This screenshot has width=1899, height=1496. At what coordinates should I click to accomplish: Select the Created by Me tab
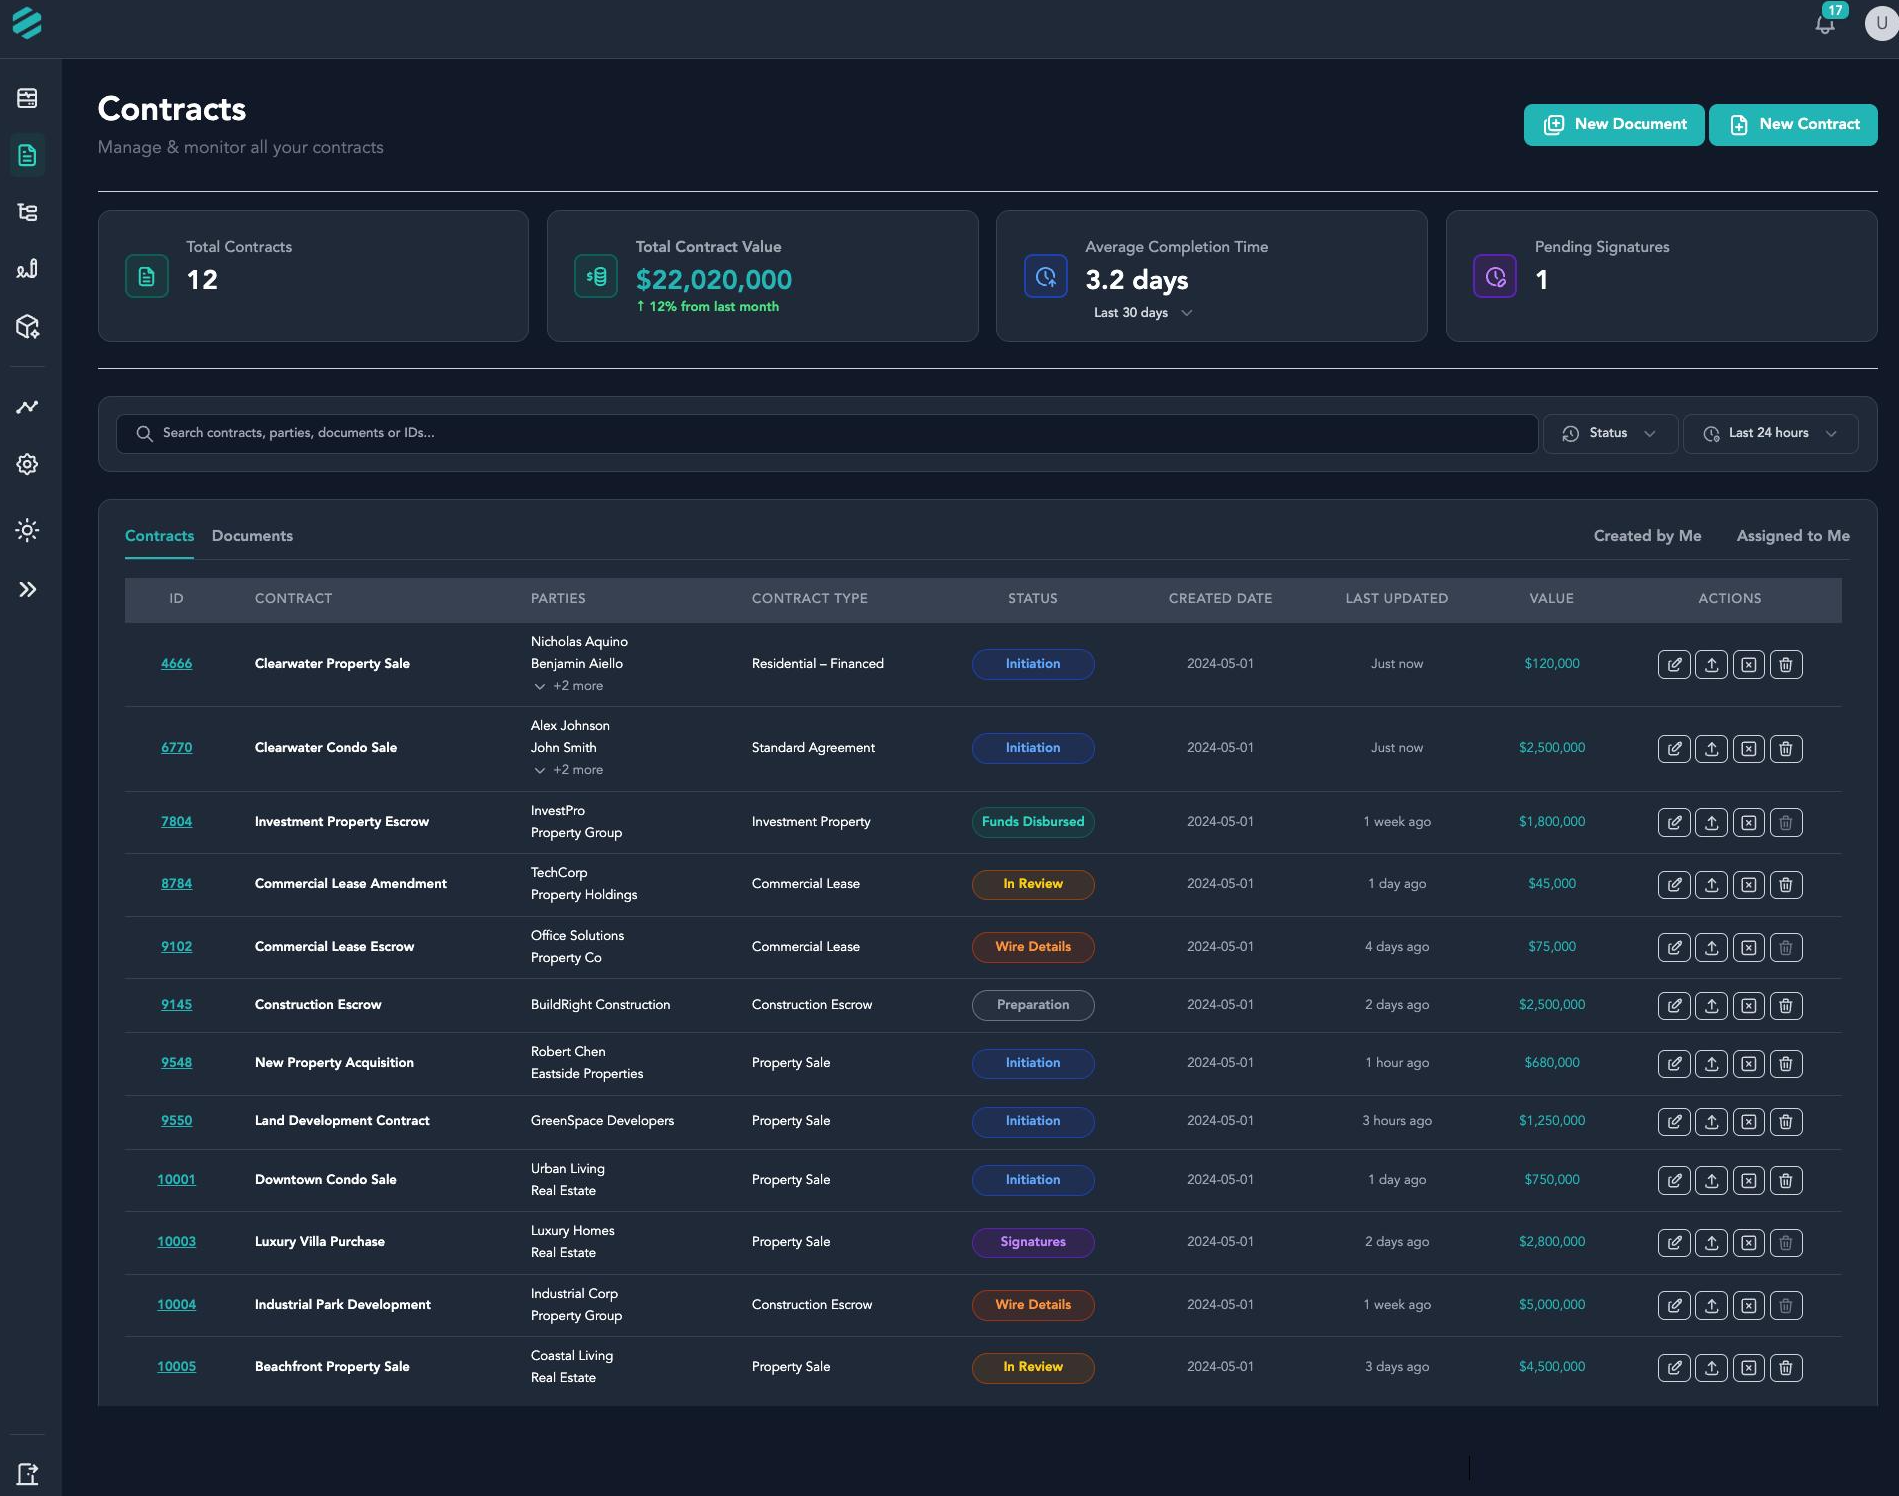click(x=1647, y=536)
